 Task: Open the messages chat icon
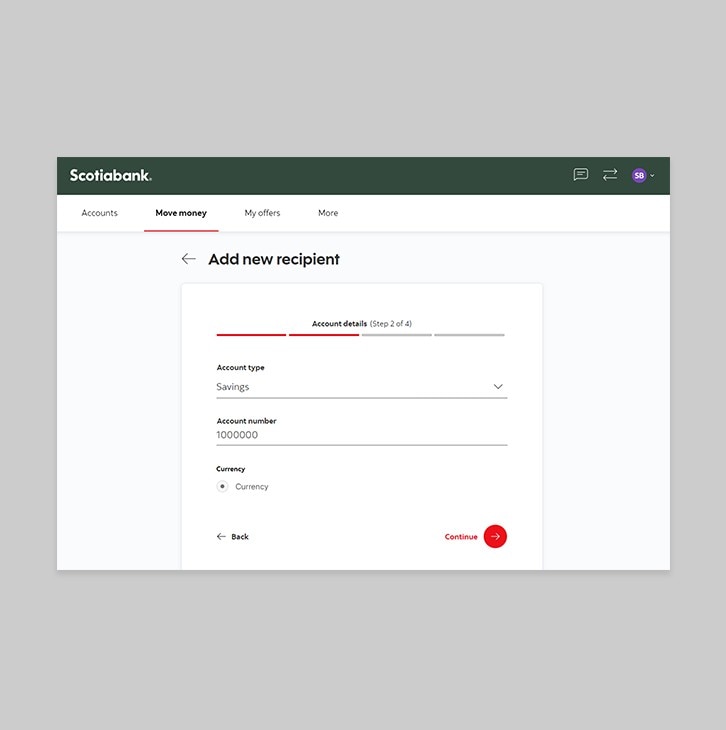pos(580,175)
